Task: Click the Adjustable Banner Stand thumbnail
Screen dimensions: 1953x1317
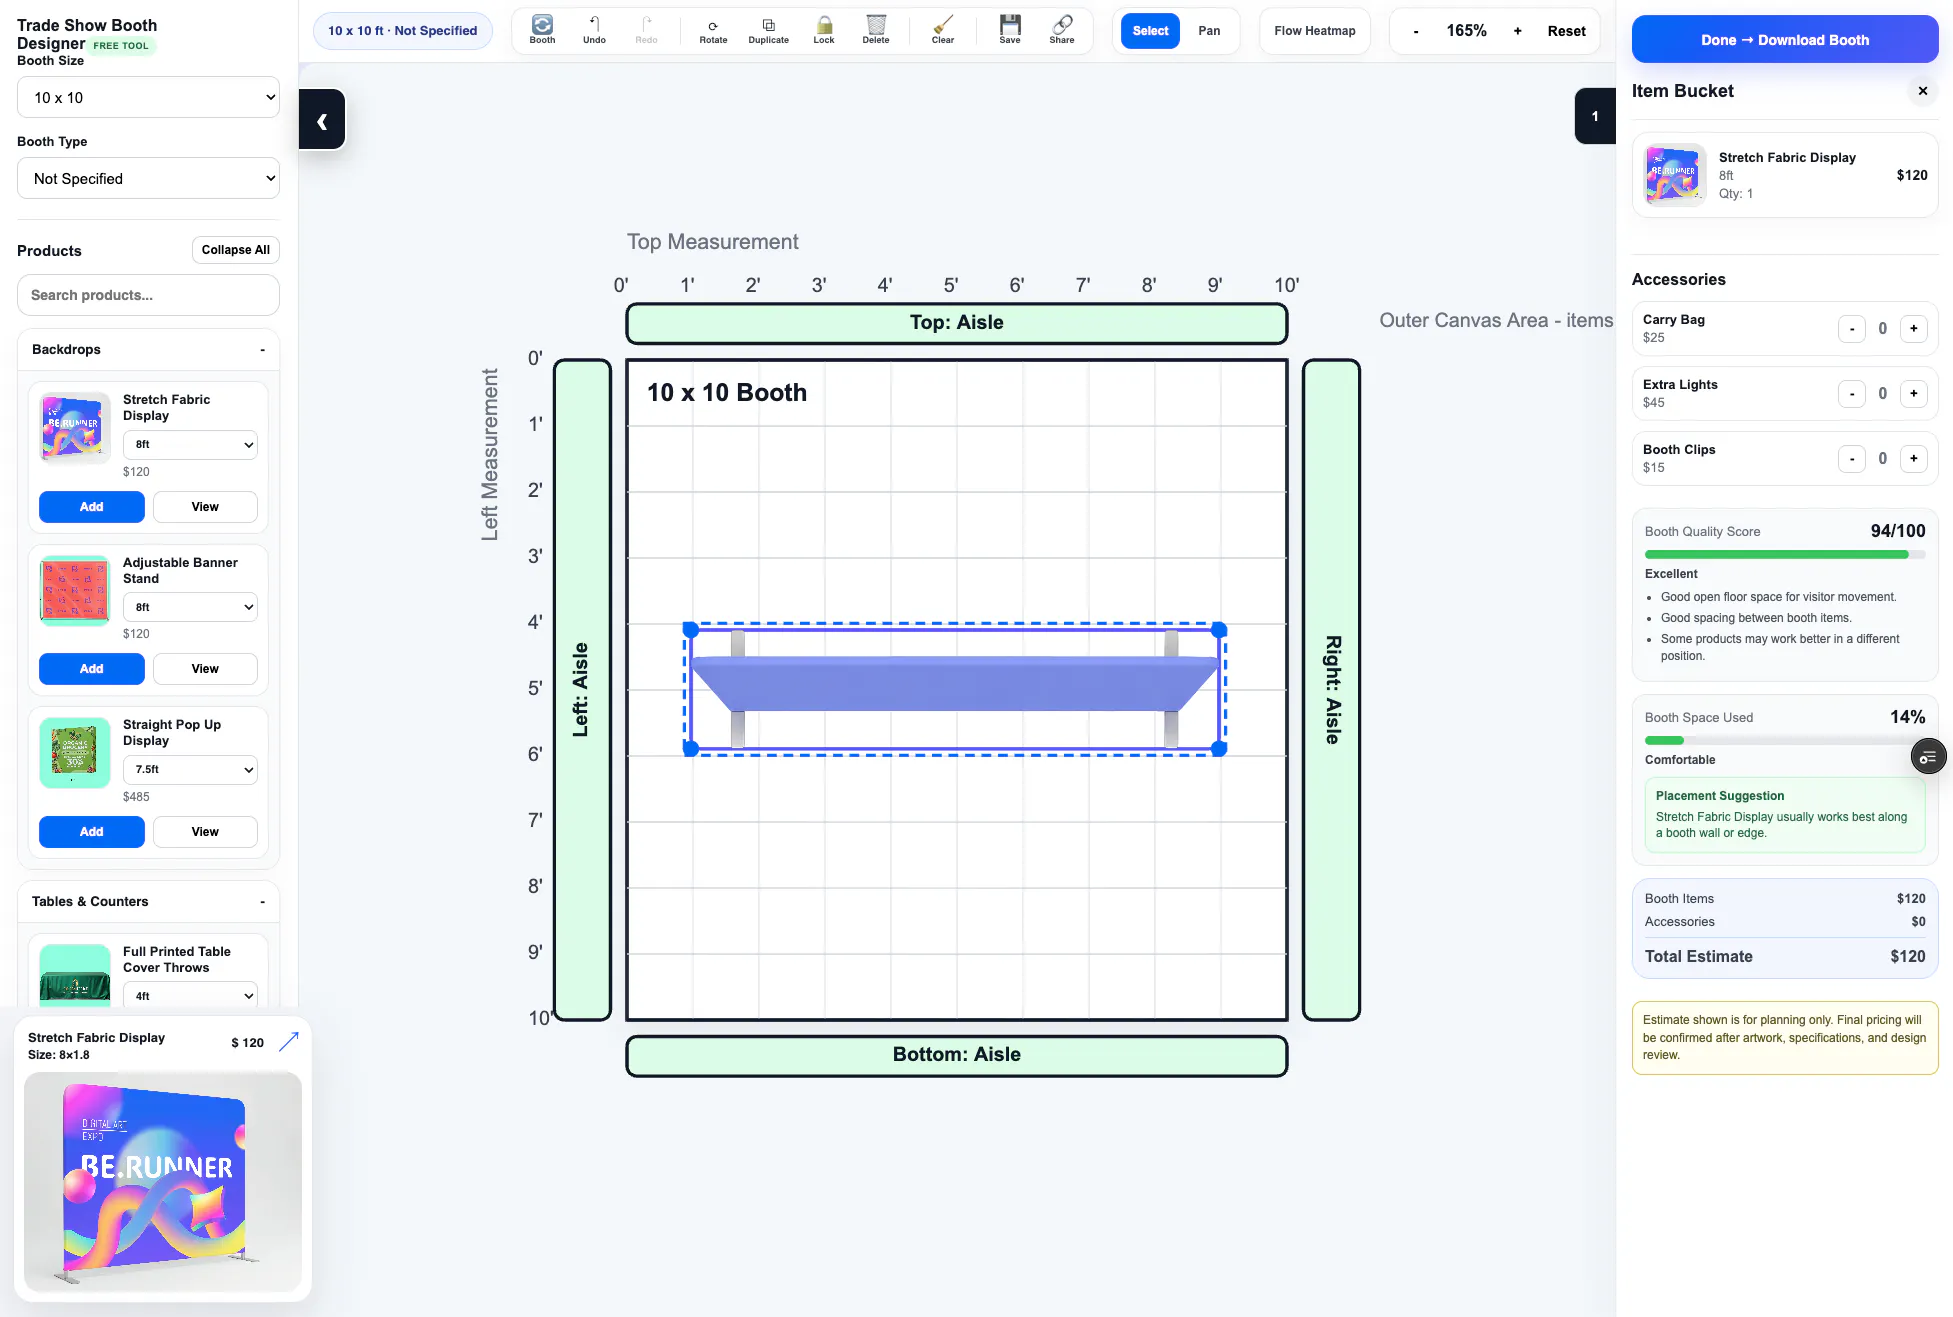Action: pos(75,590)
